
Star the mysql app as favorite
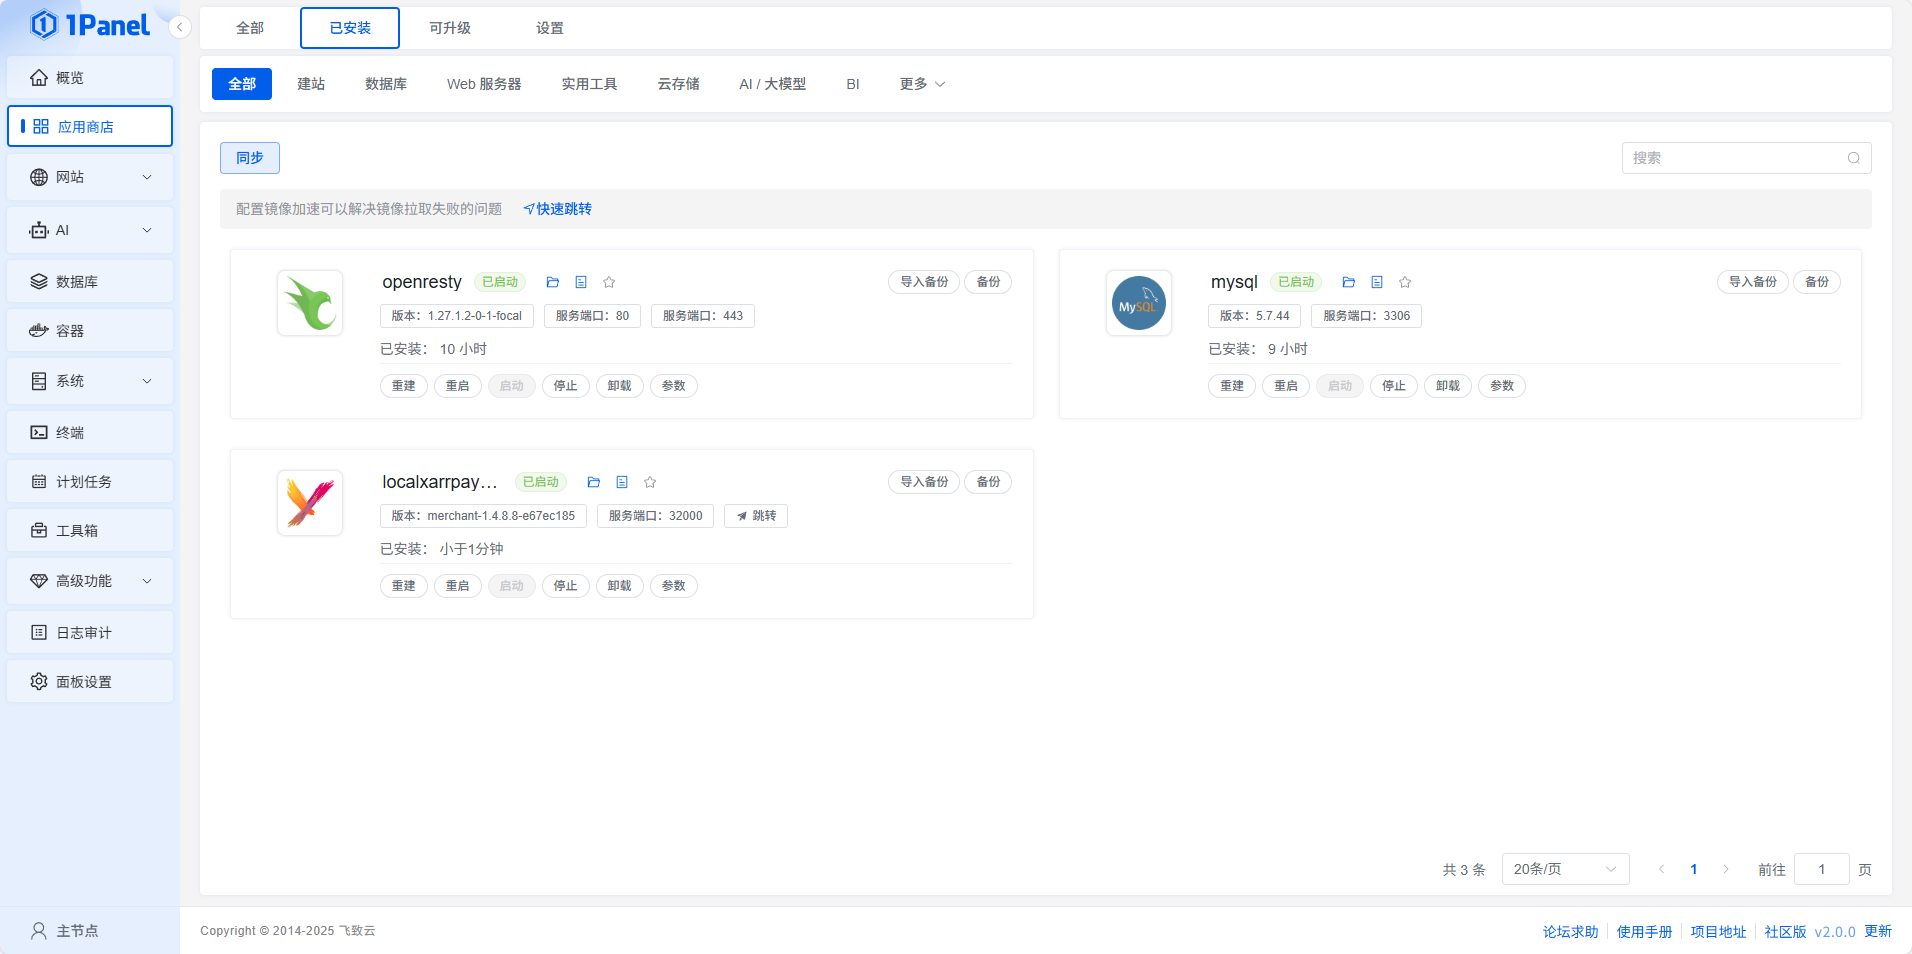(1405, 282)
